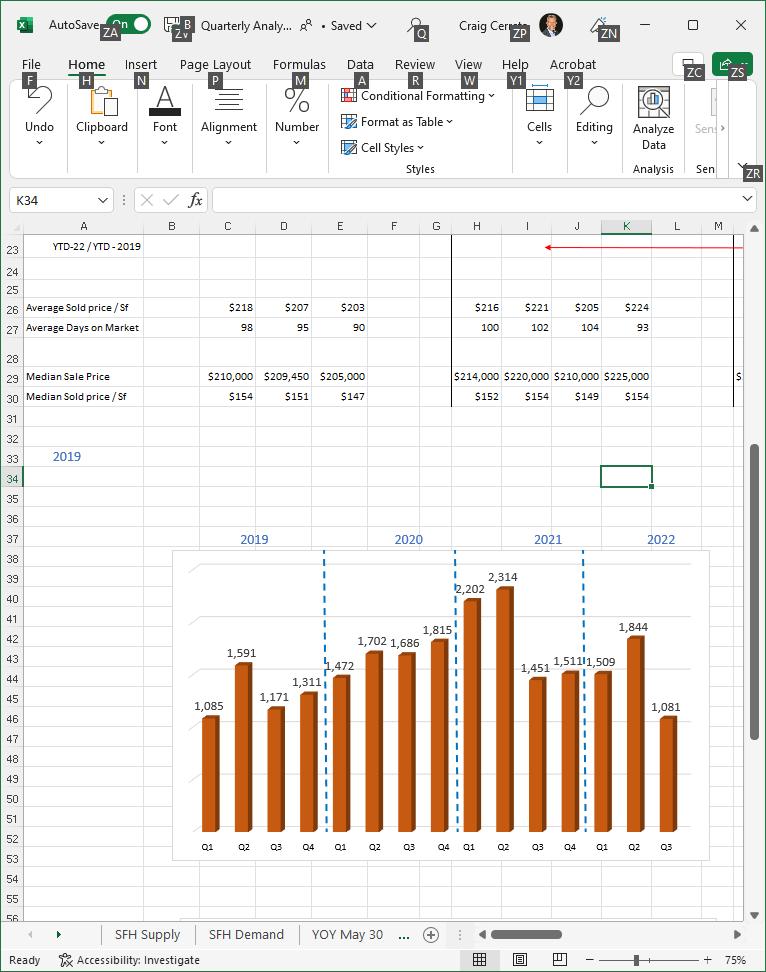Click zoom out minus button

pos(590,960)
